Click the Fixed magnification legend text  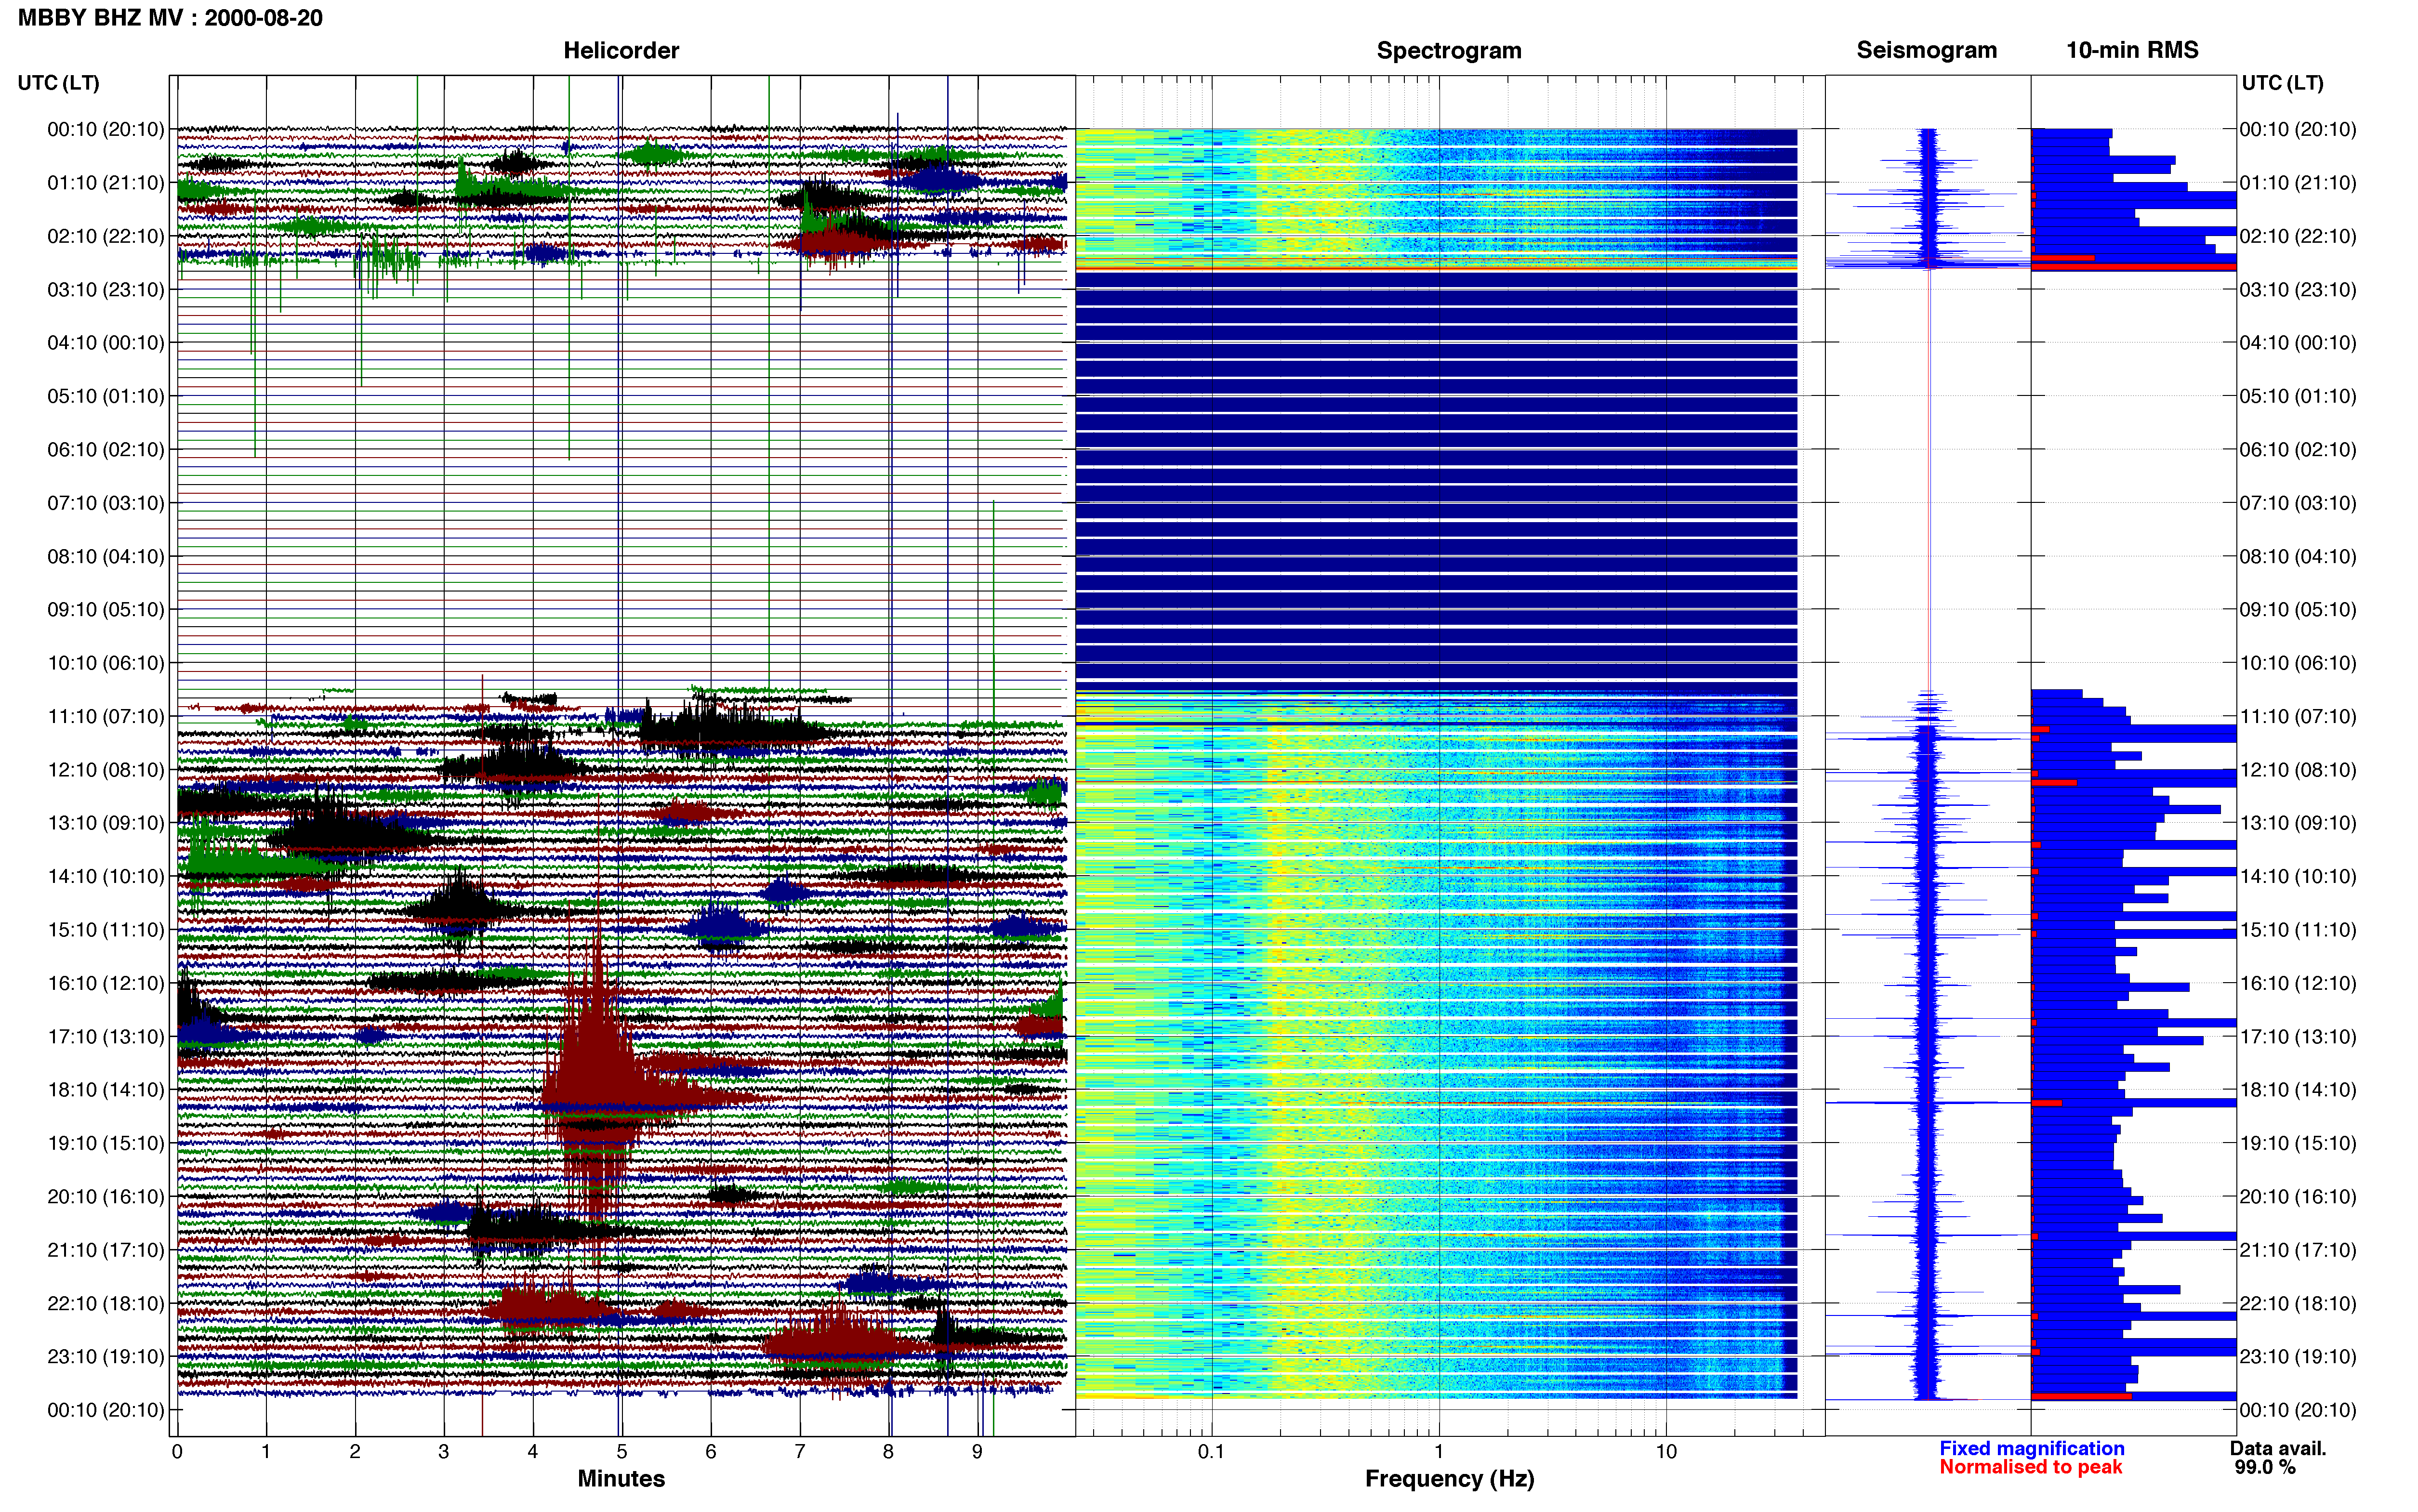[2031, 1448]
